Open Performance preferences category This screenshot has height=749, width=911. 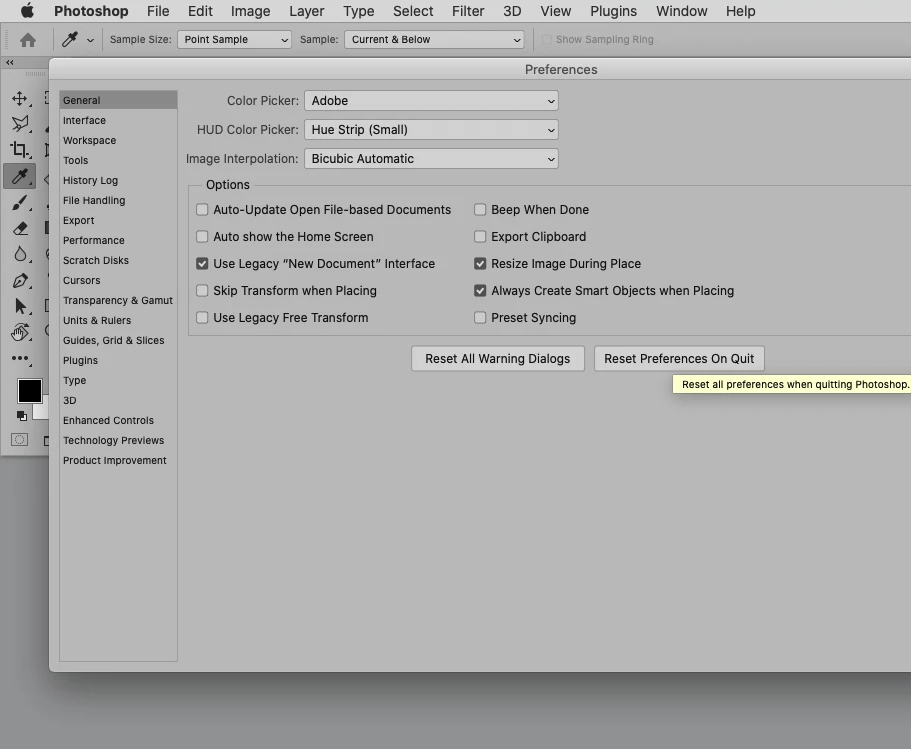(x=118, y=240)
